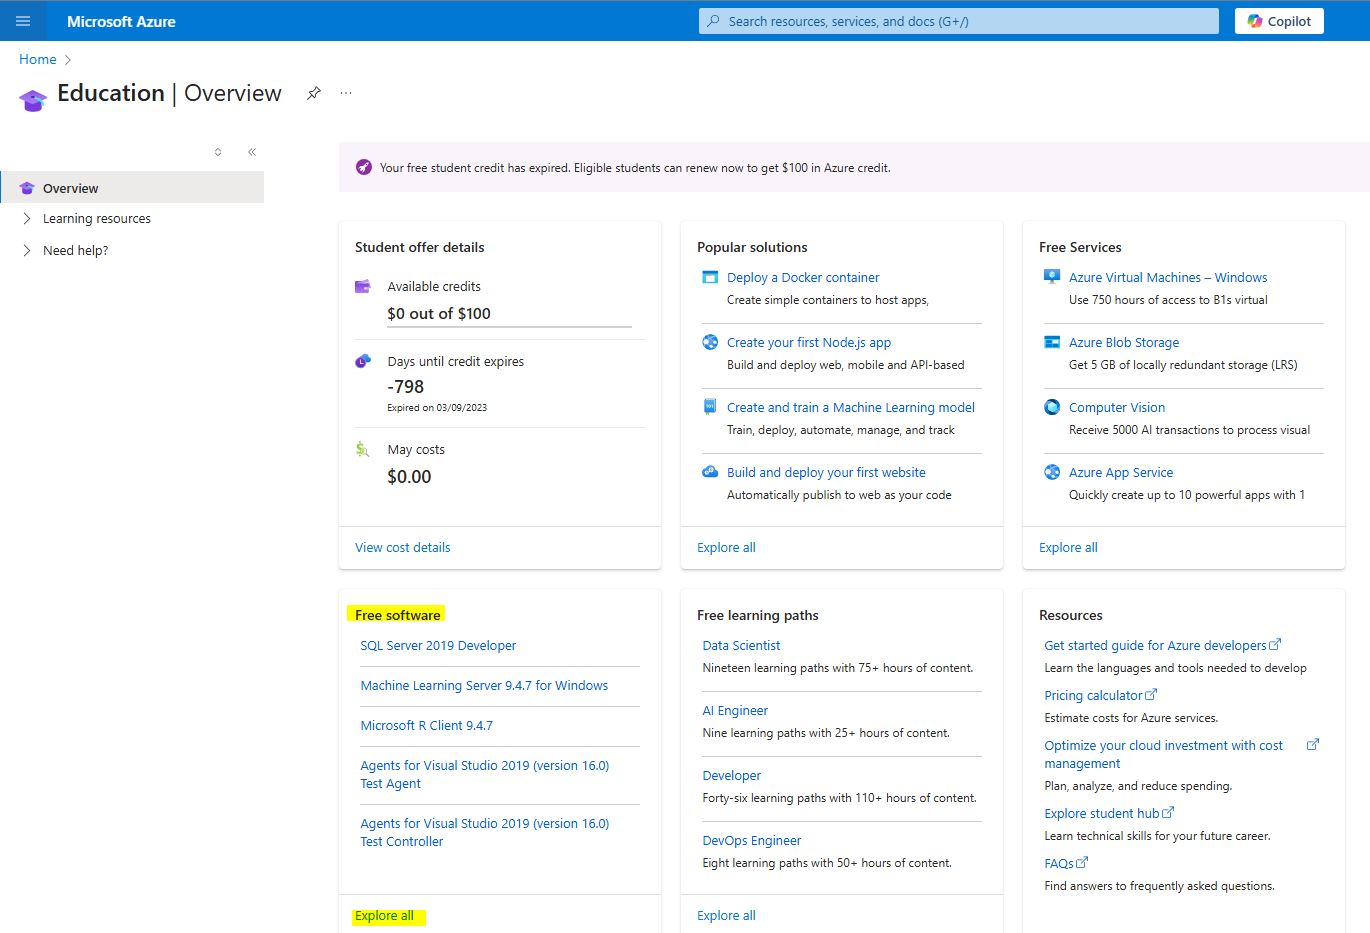Click external link icon beside Optimize cloud investment
Viewport: 1370px width, 933px height.
click(1313, 745)
